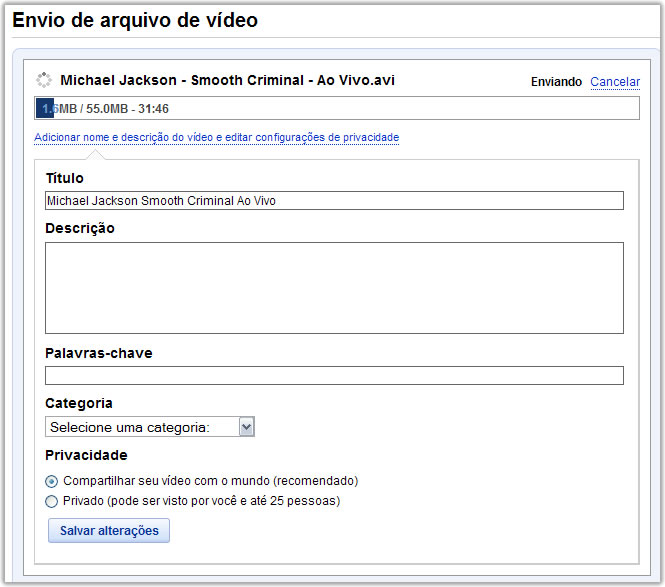
Task: Click the Categoria label above the dropdown
Action: [x=79, y=404]
